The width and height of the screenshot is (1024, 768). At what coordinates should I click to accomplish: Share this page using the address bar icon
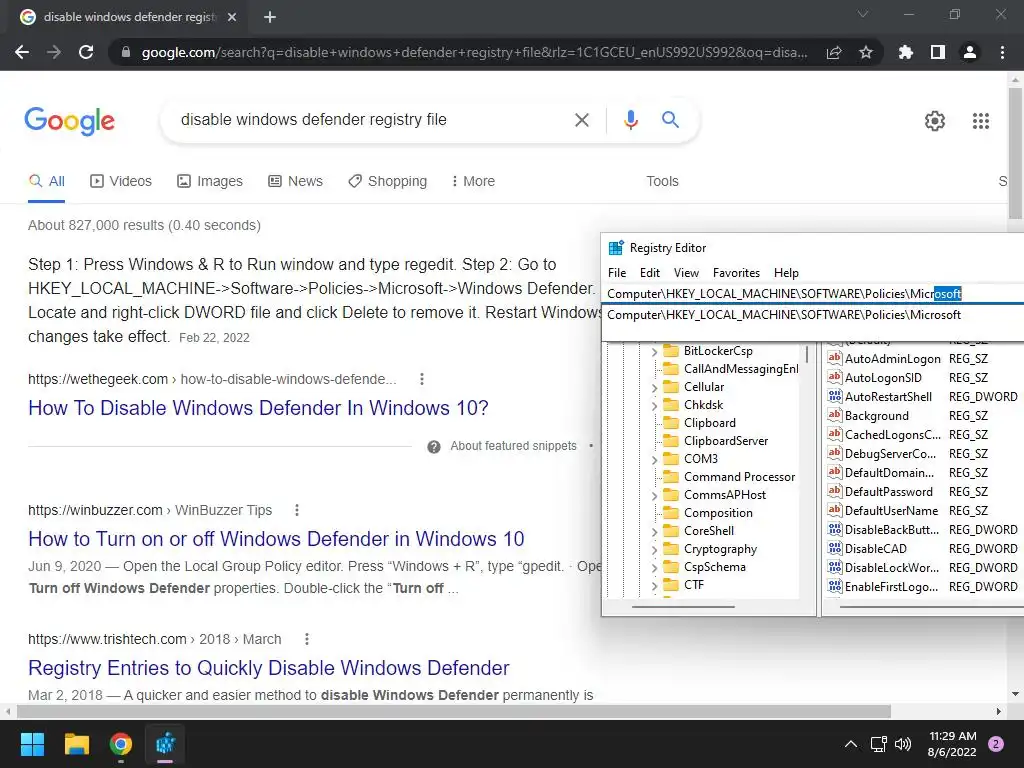tap(834, 52)
